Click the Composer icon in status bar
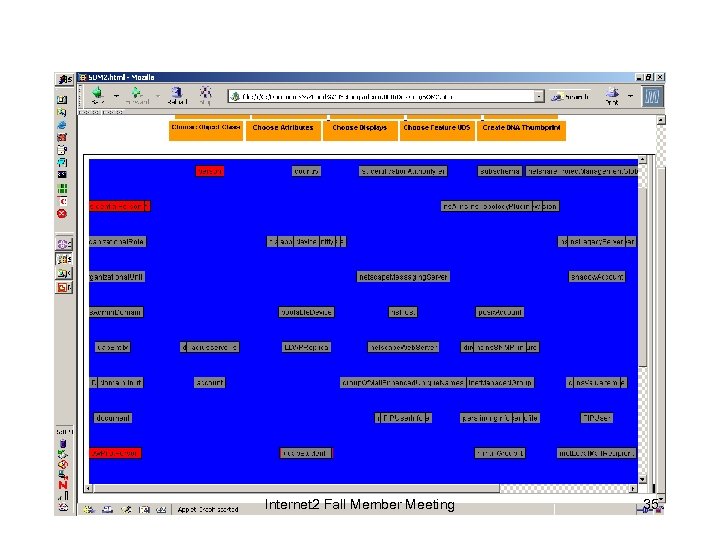Viewport: 720px width, 540px height. point(126,509)
